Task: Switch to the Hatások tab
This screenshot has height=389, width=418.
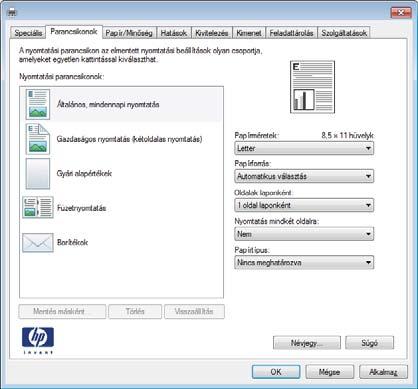Action: click(174, 33)
